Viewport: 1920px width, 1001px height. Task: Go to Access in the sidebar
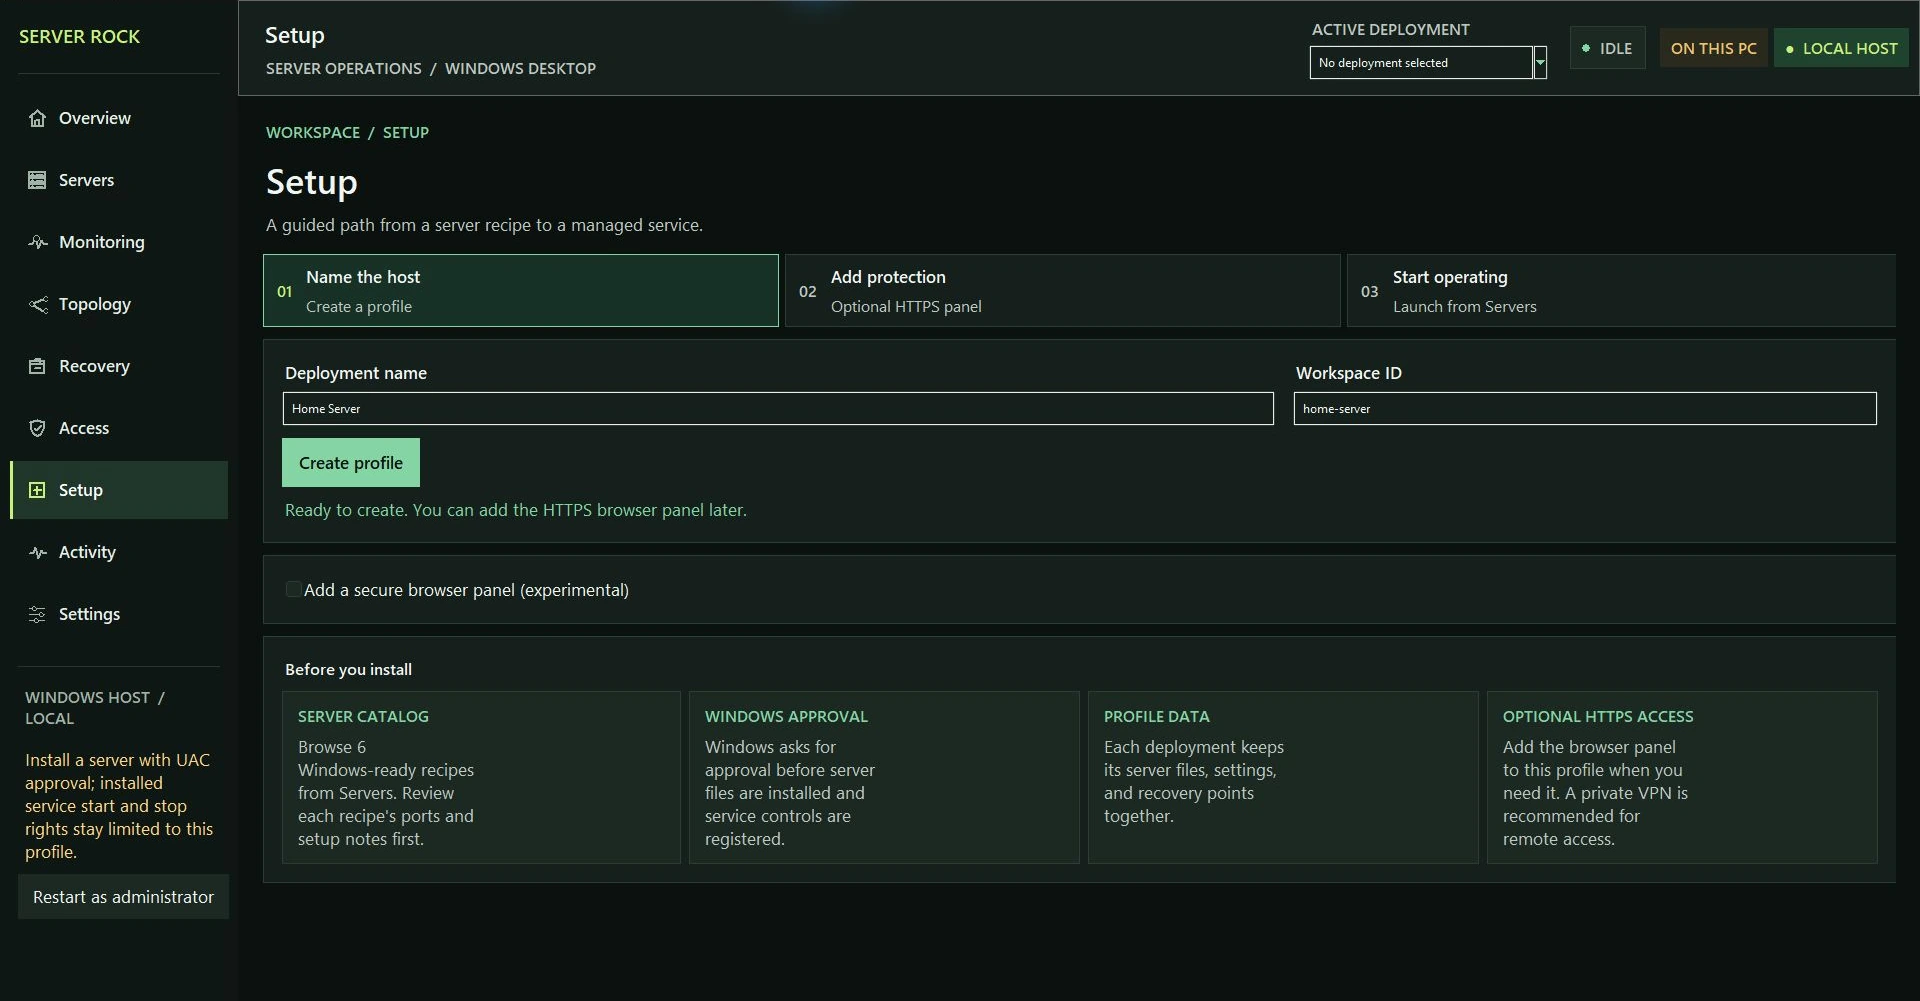click(x=84, y=428)
